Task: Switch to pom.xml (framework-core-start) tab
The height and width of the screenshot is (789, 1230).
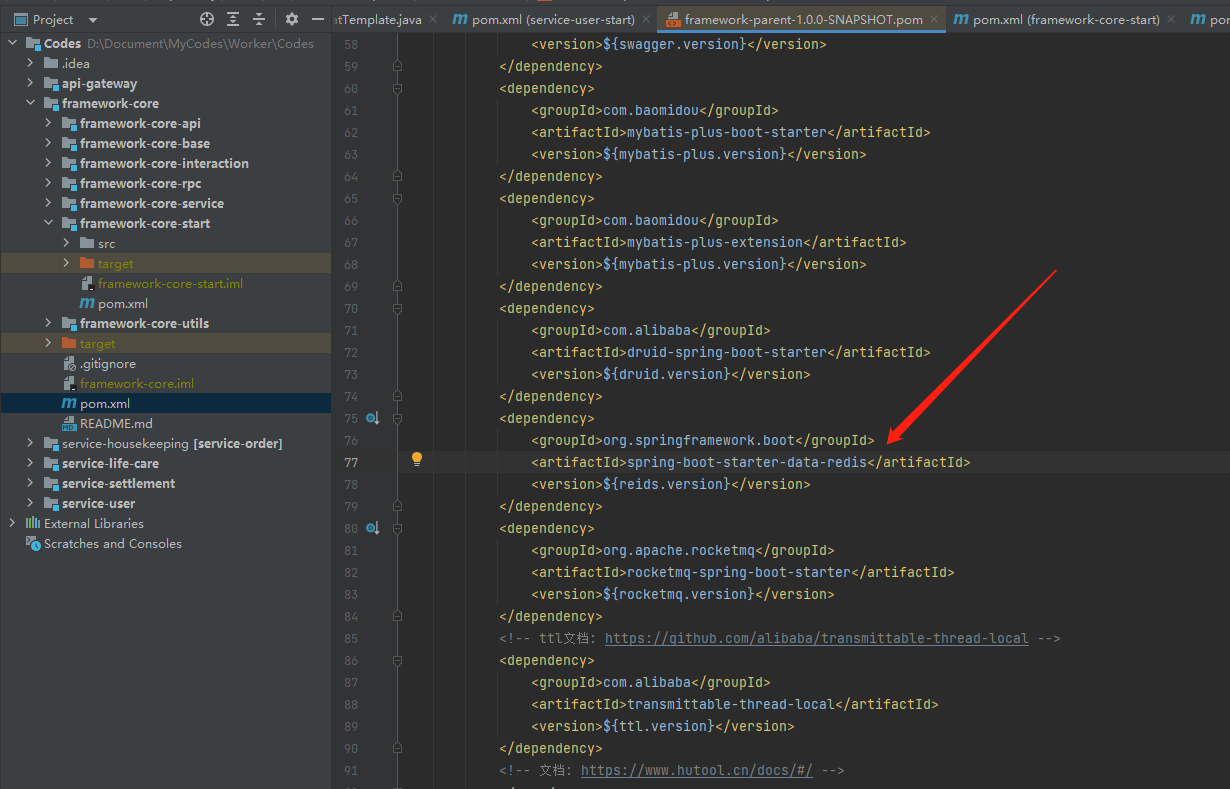Action: click(1057, 19)
